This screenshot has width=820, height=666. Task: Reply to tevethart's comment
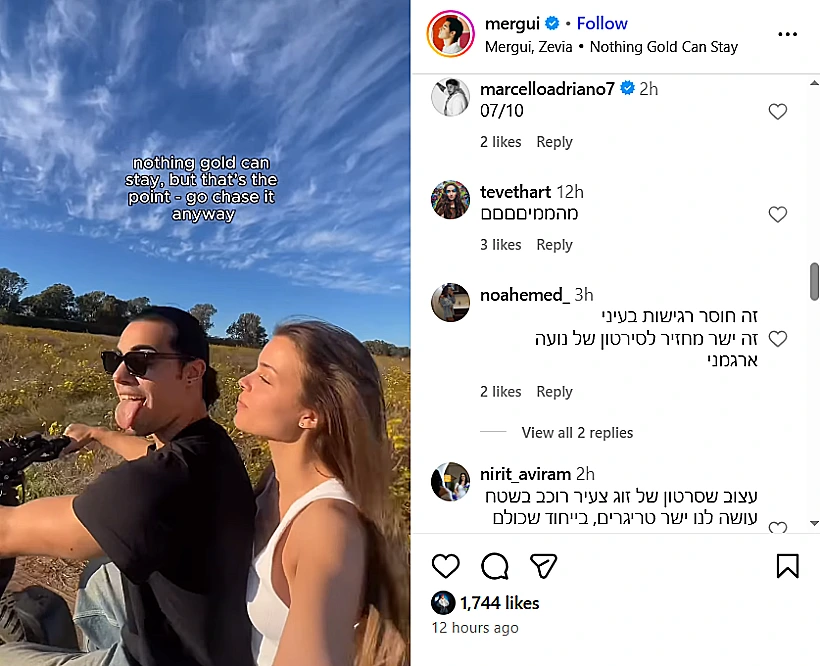point(554,245)
